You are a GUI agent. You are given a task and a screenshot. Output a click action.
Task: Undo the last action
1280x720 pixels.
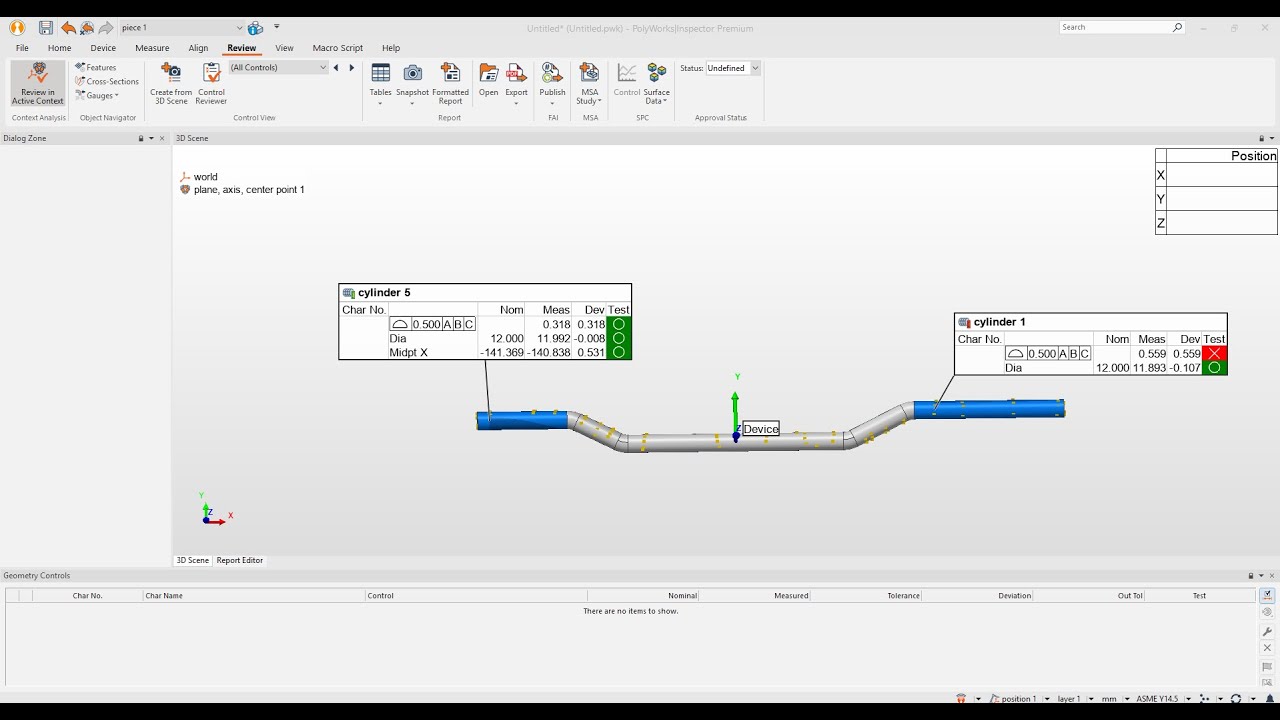[x=68, y=28]
